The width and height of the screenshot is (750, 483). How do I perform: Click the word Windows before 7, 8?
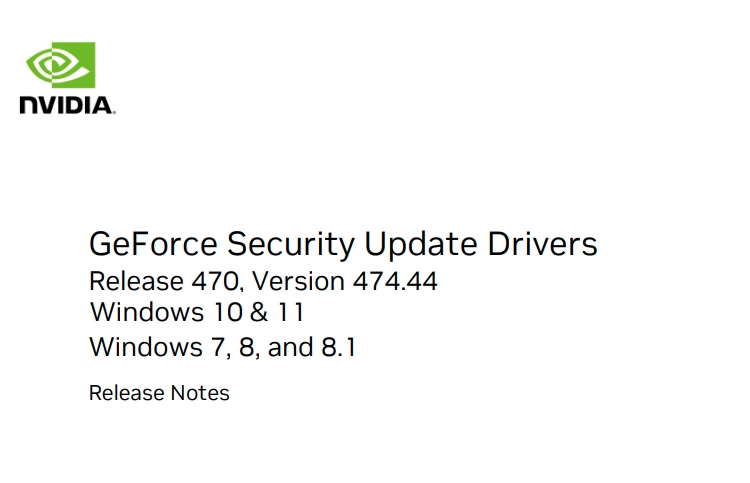[x=146, y=347]
